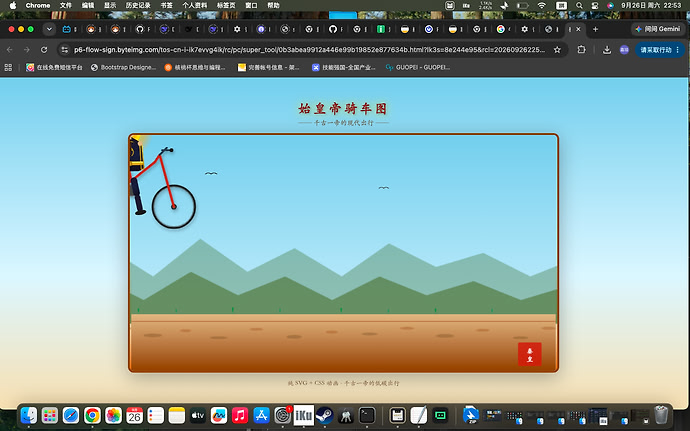
Task: Click the red seal stamp in the scene
Action: coord(529,354)
